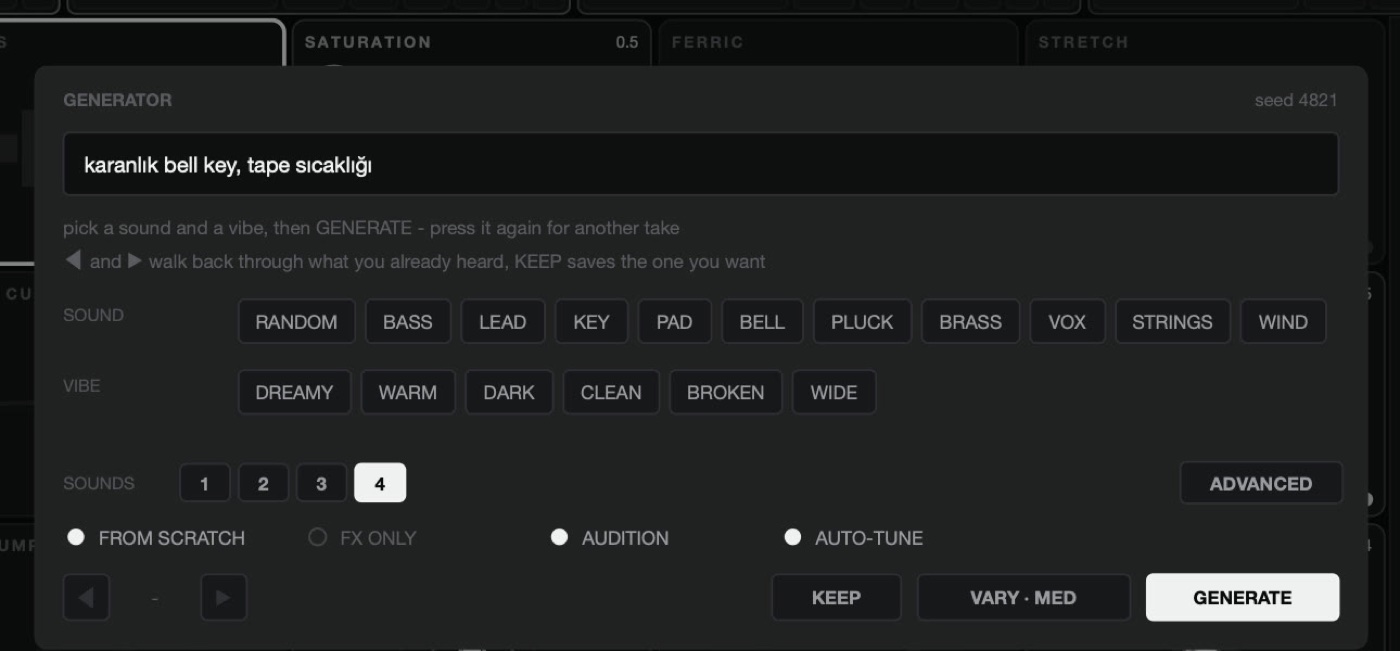The width and height of the screenshot is (1400, 651).
Task: Toggle the AUDITION option
Action: click(x=610, y=538)
